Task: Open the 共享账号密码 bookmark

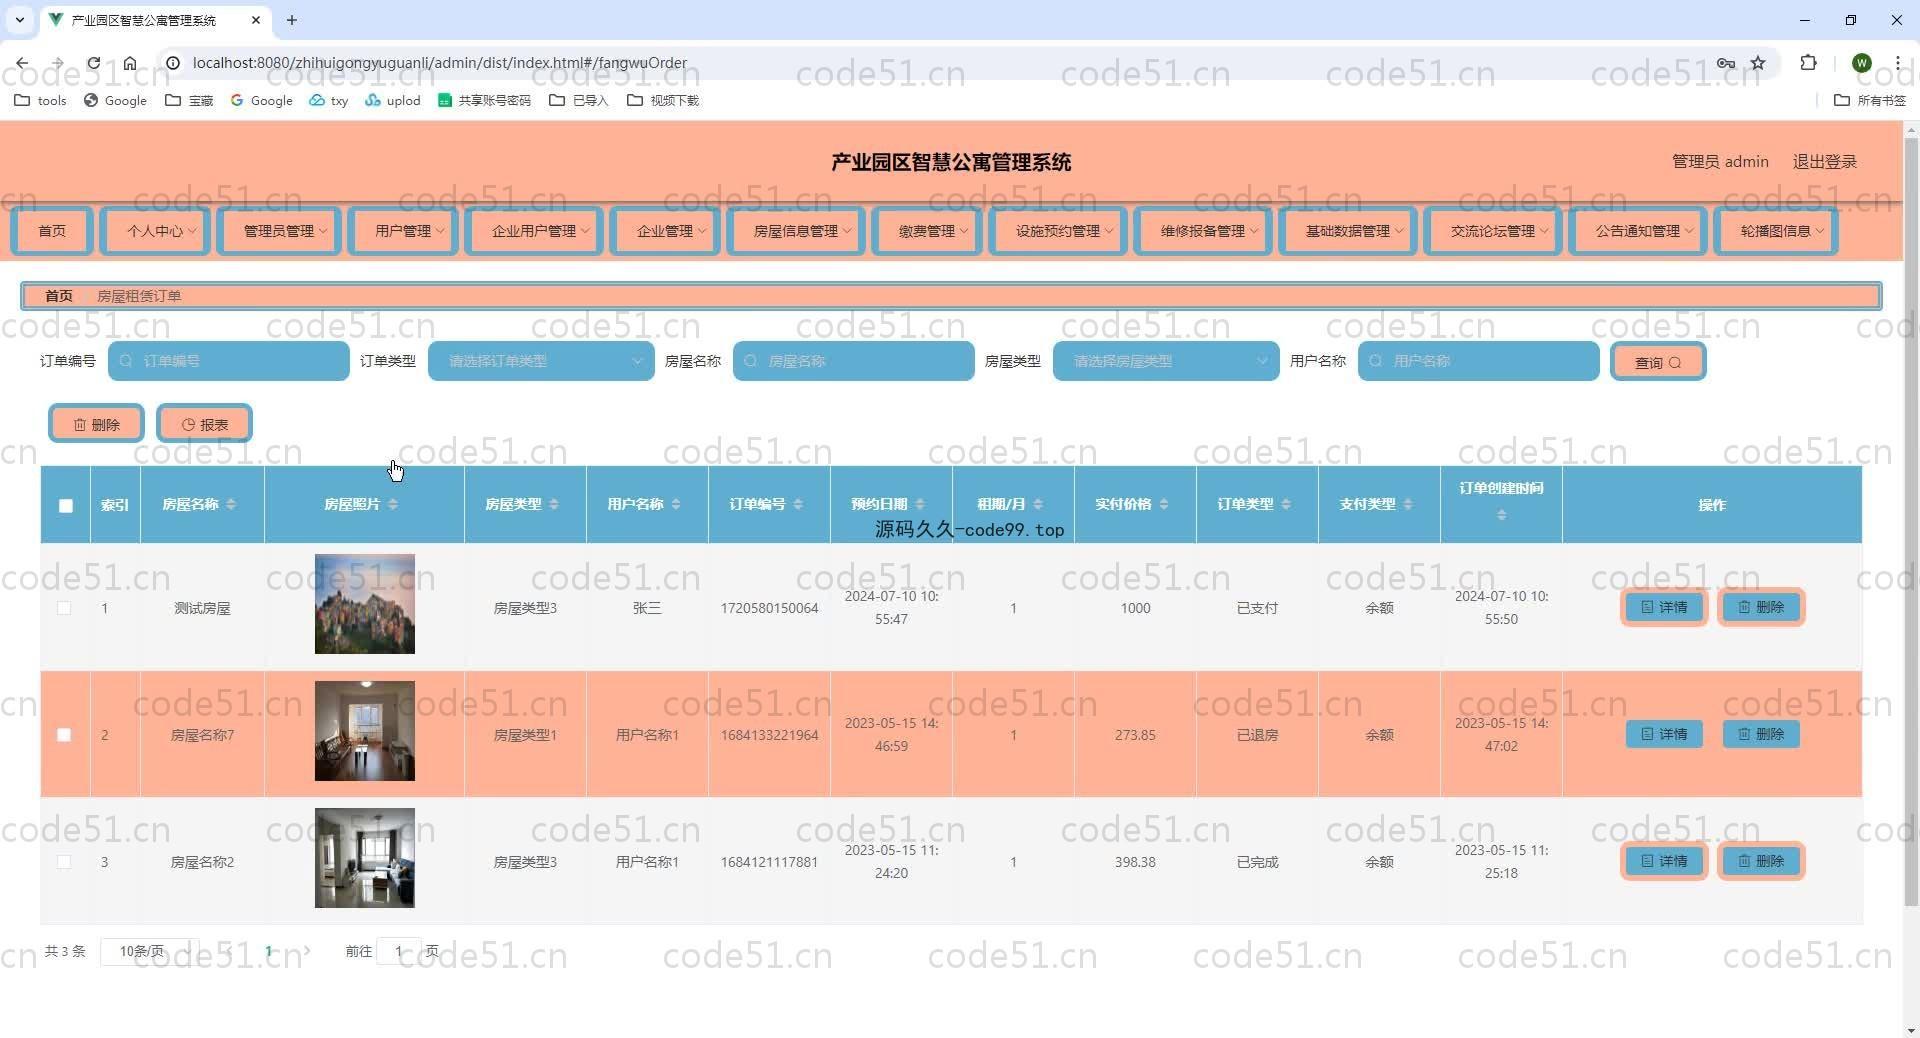Action: click(485, 100)
